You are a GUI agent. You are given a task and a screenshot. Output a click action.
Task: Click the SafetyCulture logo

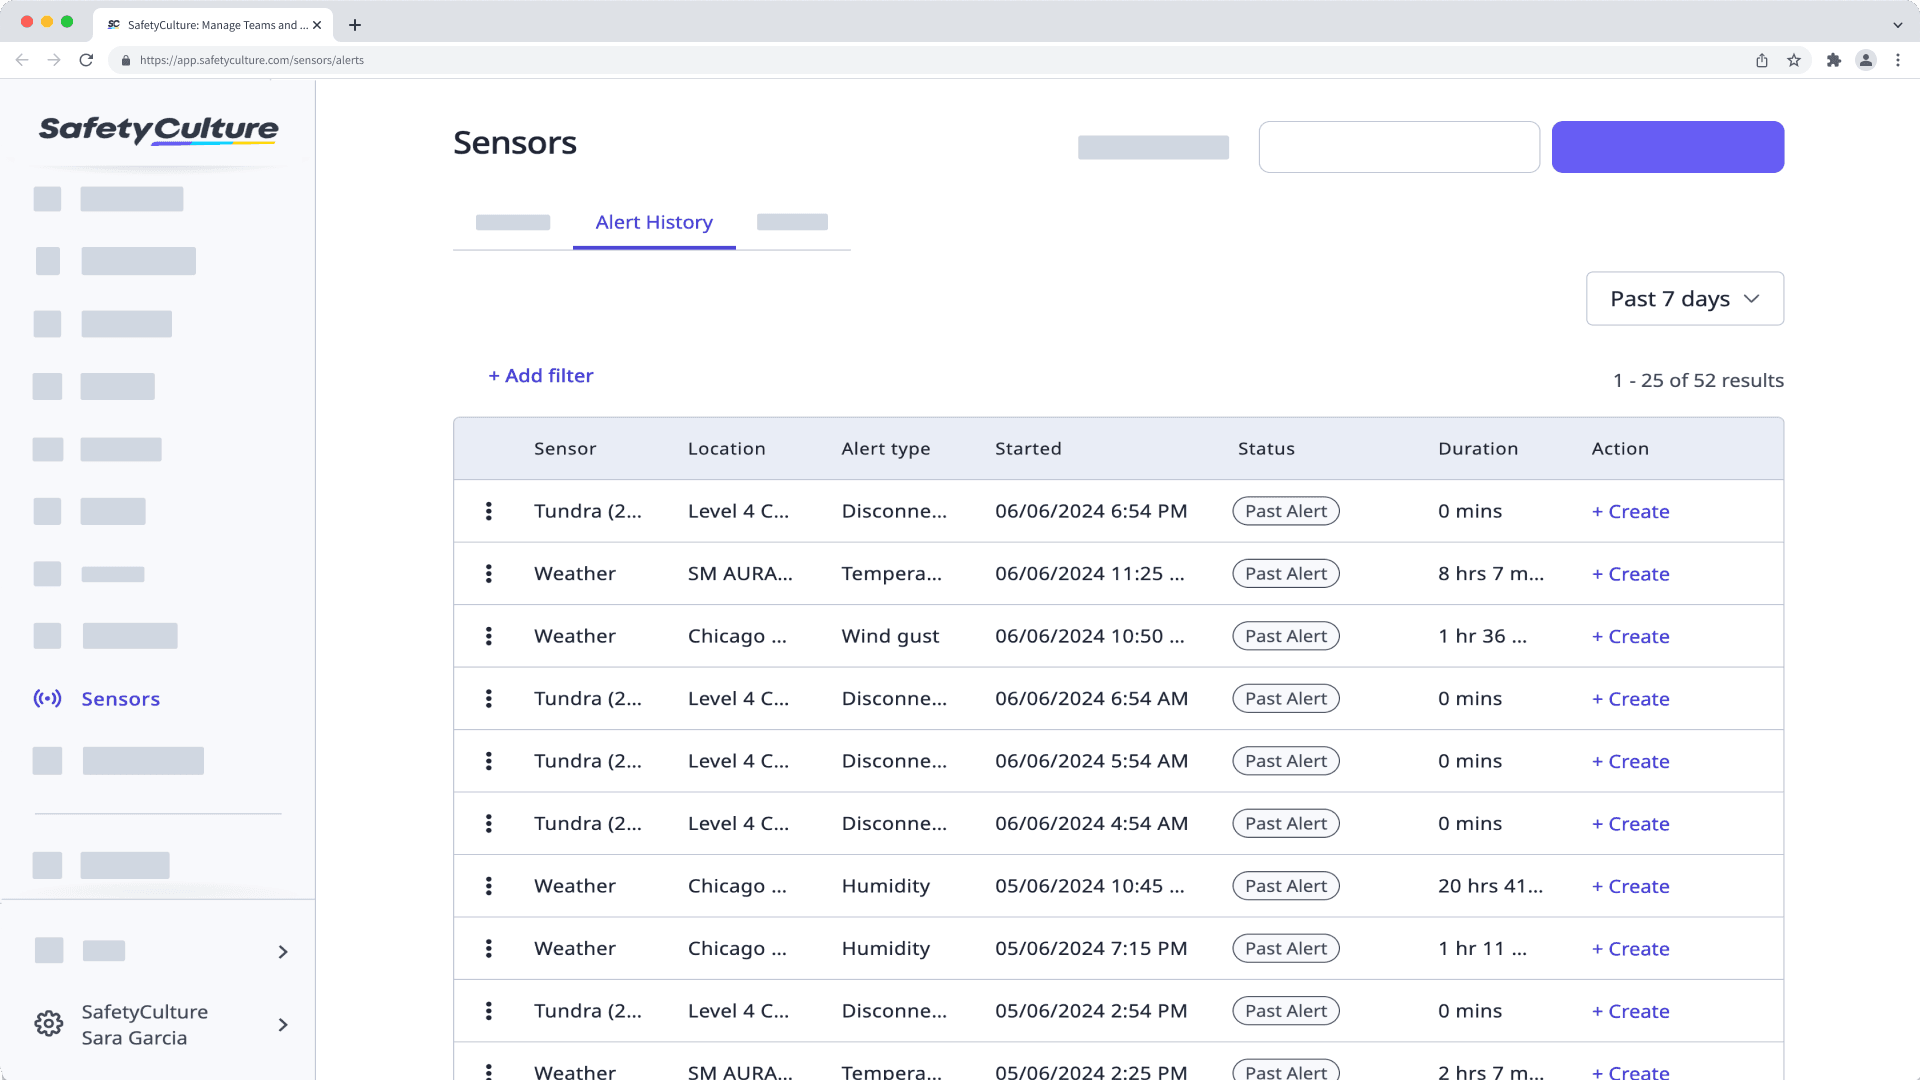[x=157, y=131]
